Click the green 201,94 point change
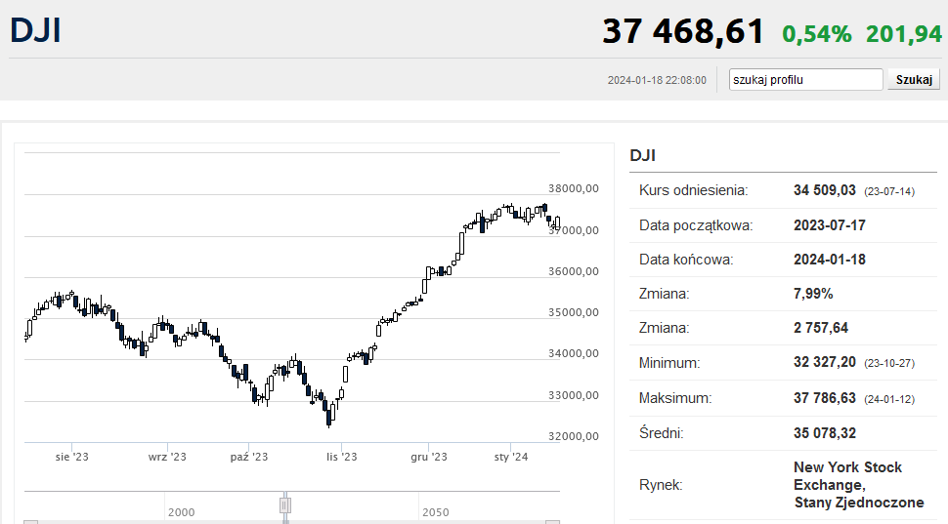This screenshot has width=948, height=524. click(x=904, y=34)
